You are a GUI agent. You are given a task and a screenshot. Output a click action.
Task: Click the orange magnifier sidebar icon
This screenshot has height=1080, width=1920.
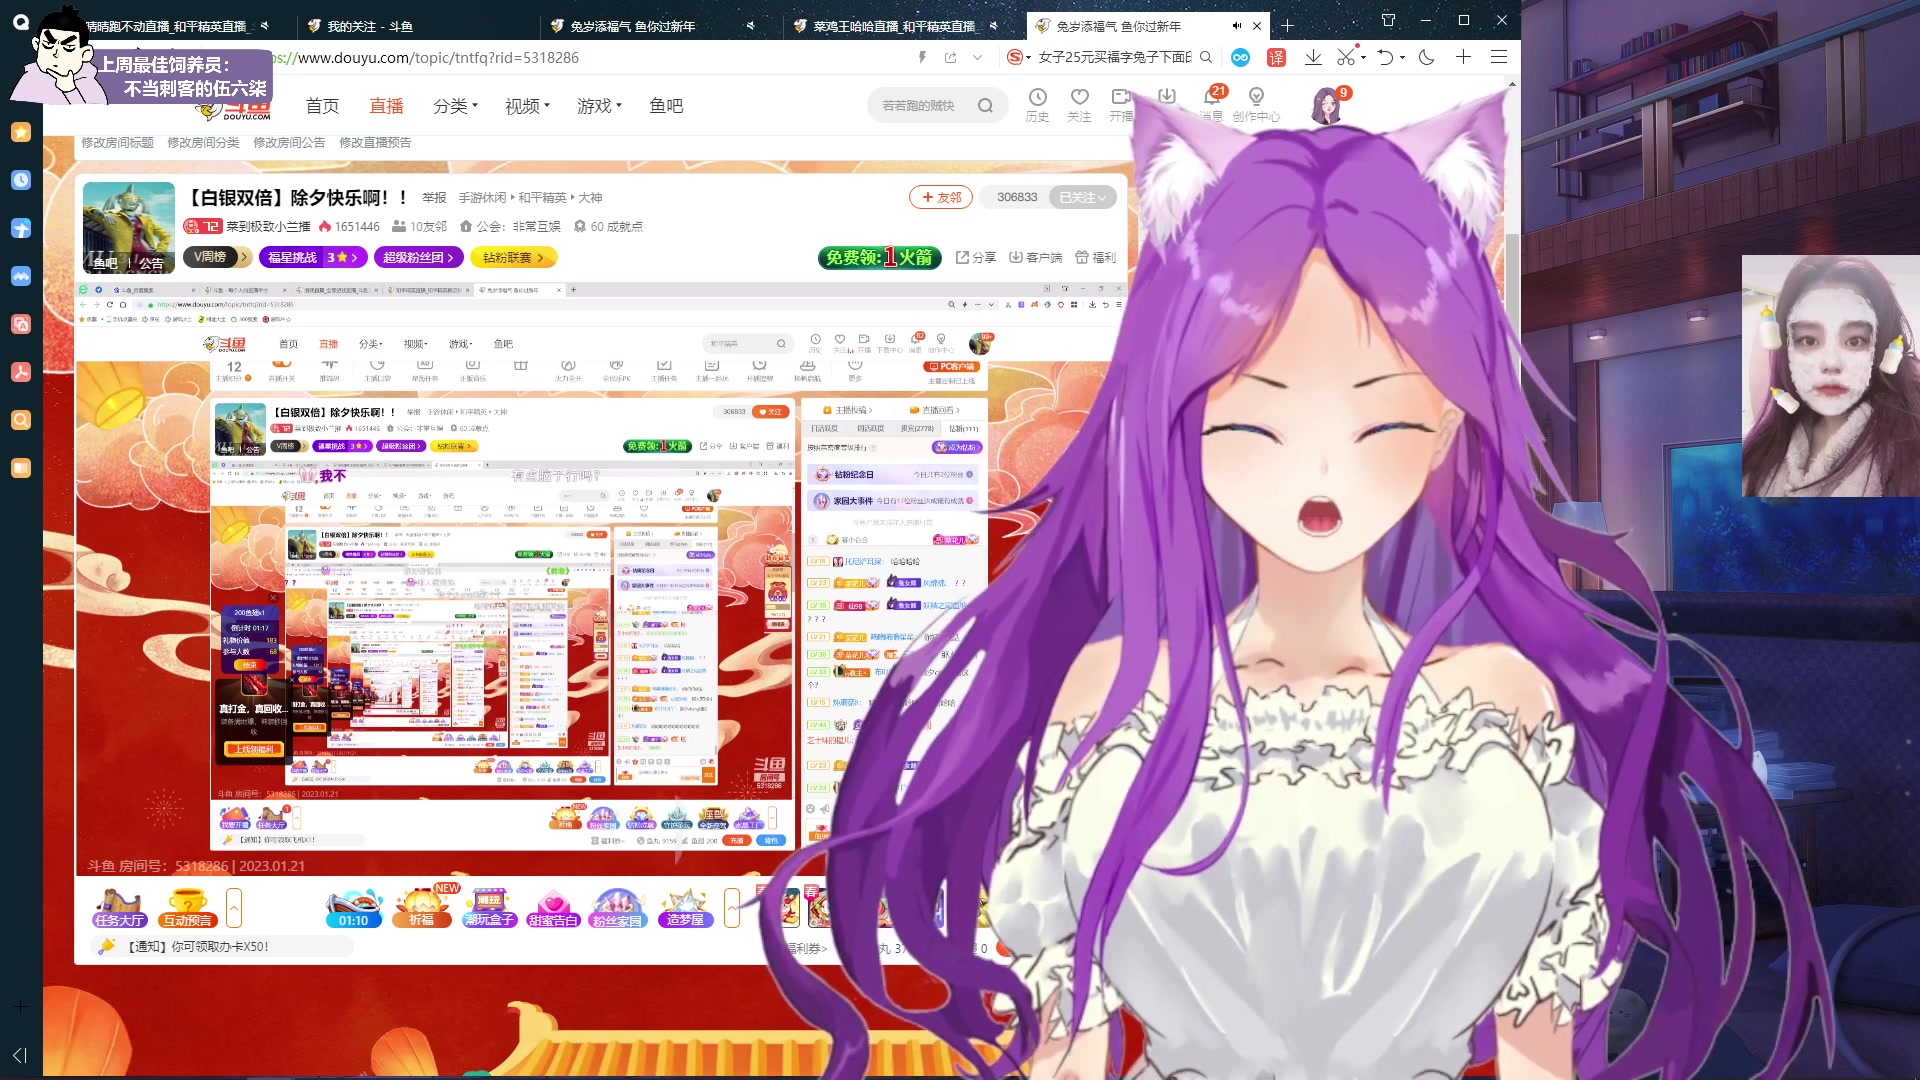[x=21, y=420]
